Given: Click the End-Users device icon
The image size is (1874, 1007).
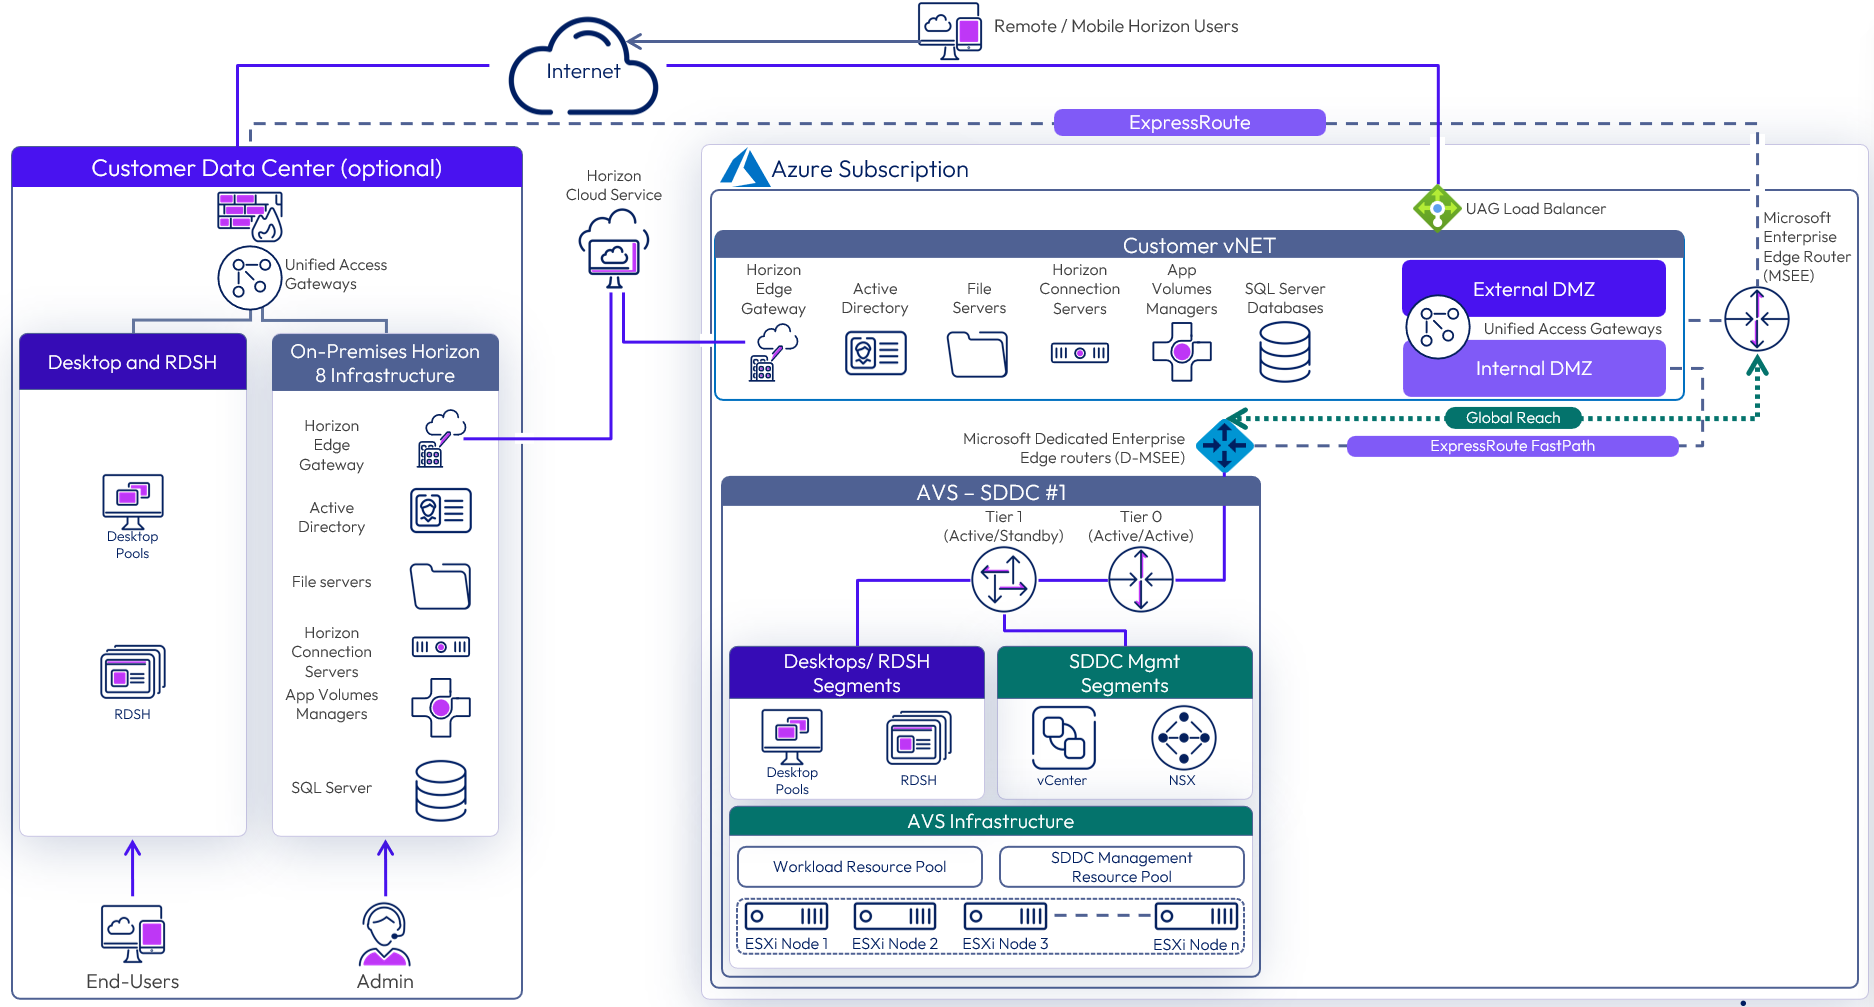Looking at the screenshot, I should tap(133, 934).
